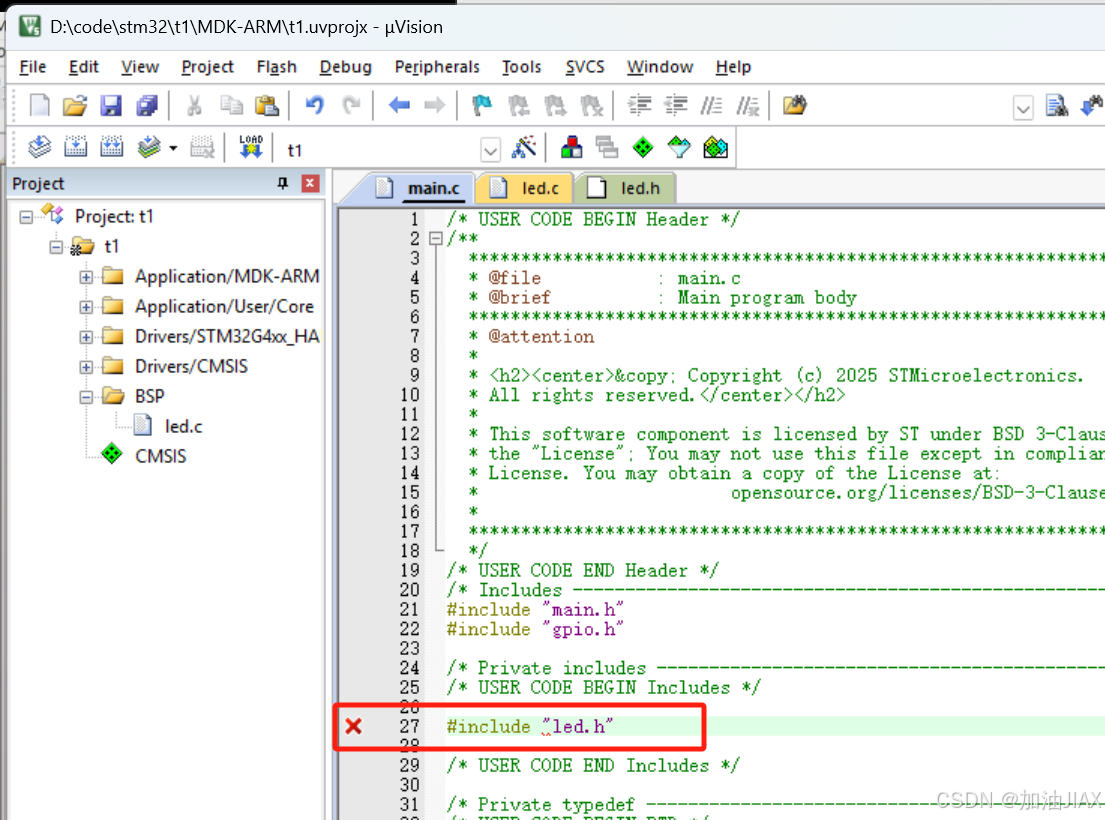Screen dimensions: 1105x820
Task: Switch to the led.h editor tab
Action: click(x=626, y=189)
